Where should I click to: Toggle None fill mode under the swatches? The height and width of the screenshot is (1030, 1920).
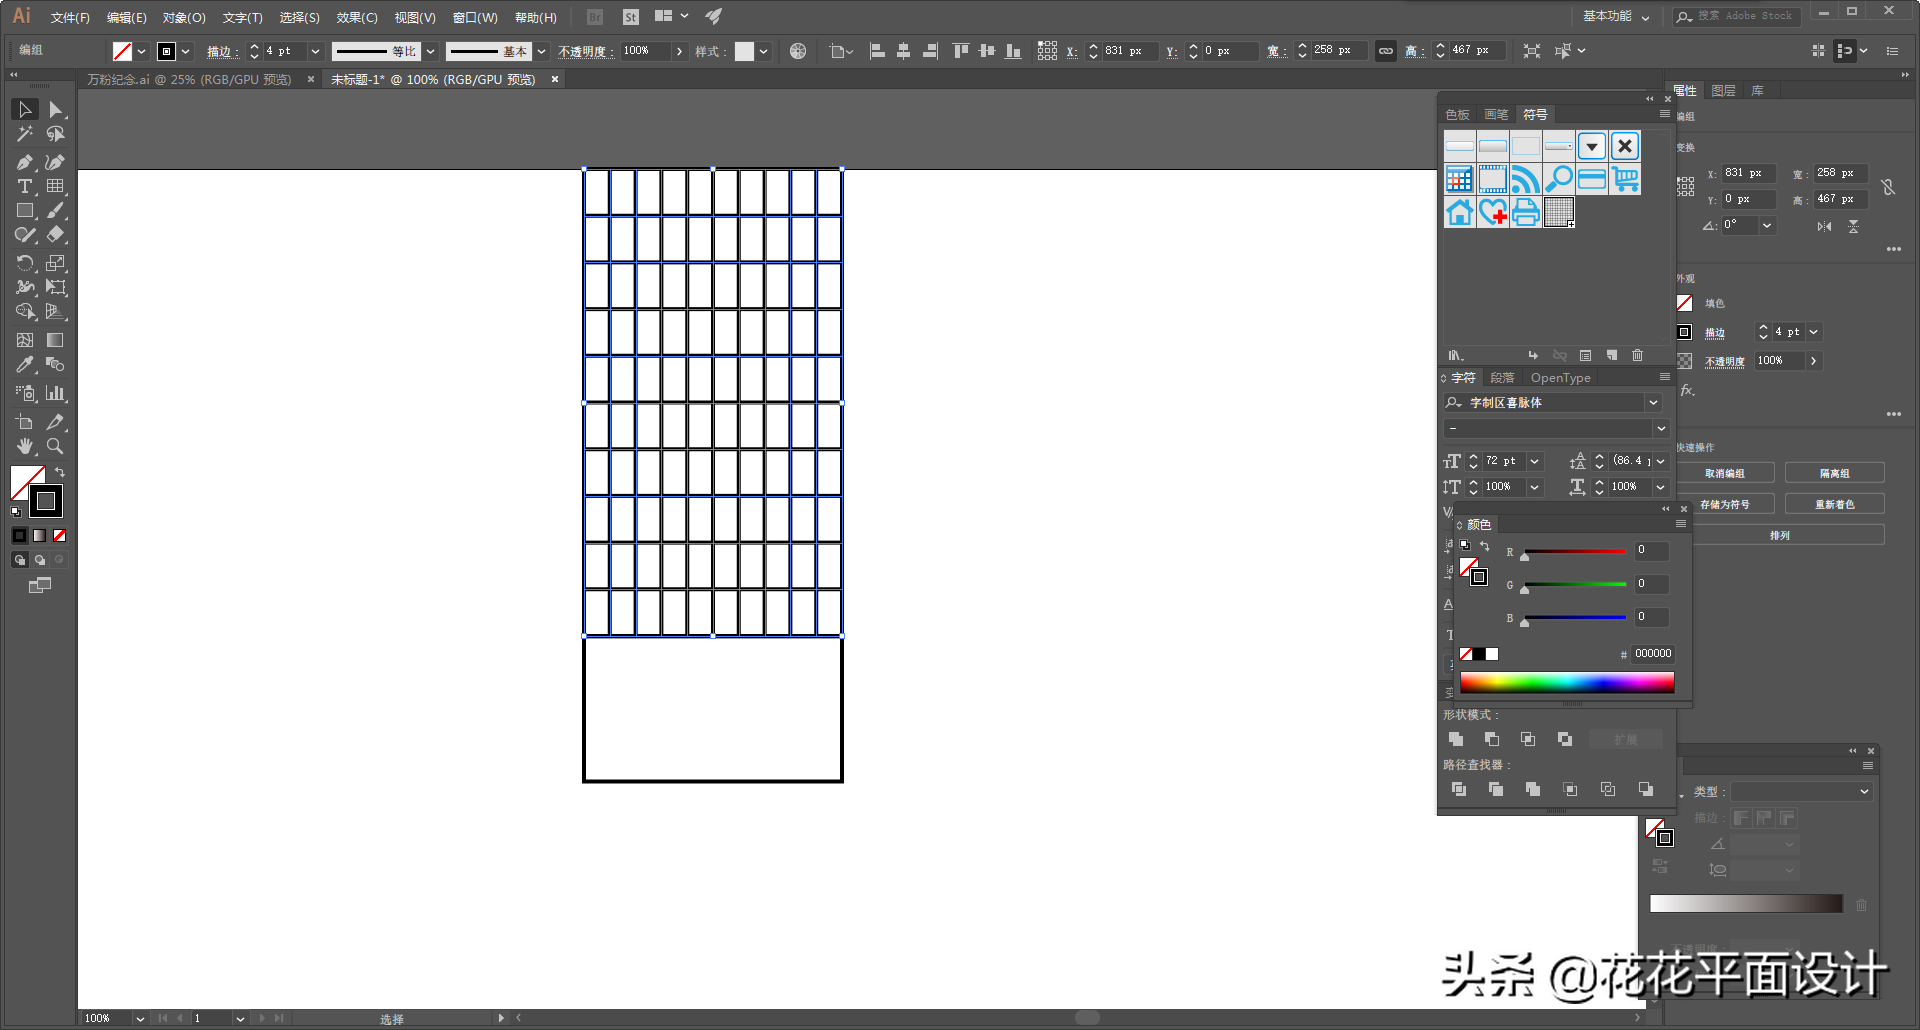[59, 536]
